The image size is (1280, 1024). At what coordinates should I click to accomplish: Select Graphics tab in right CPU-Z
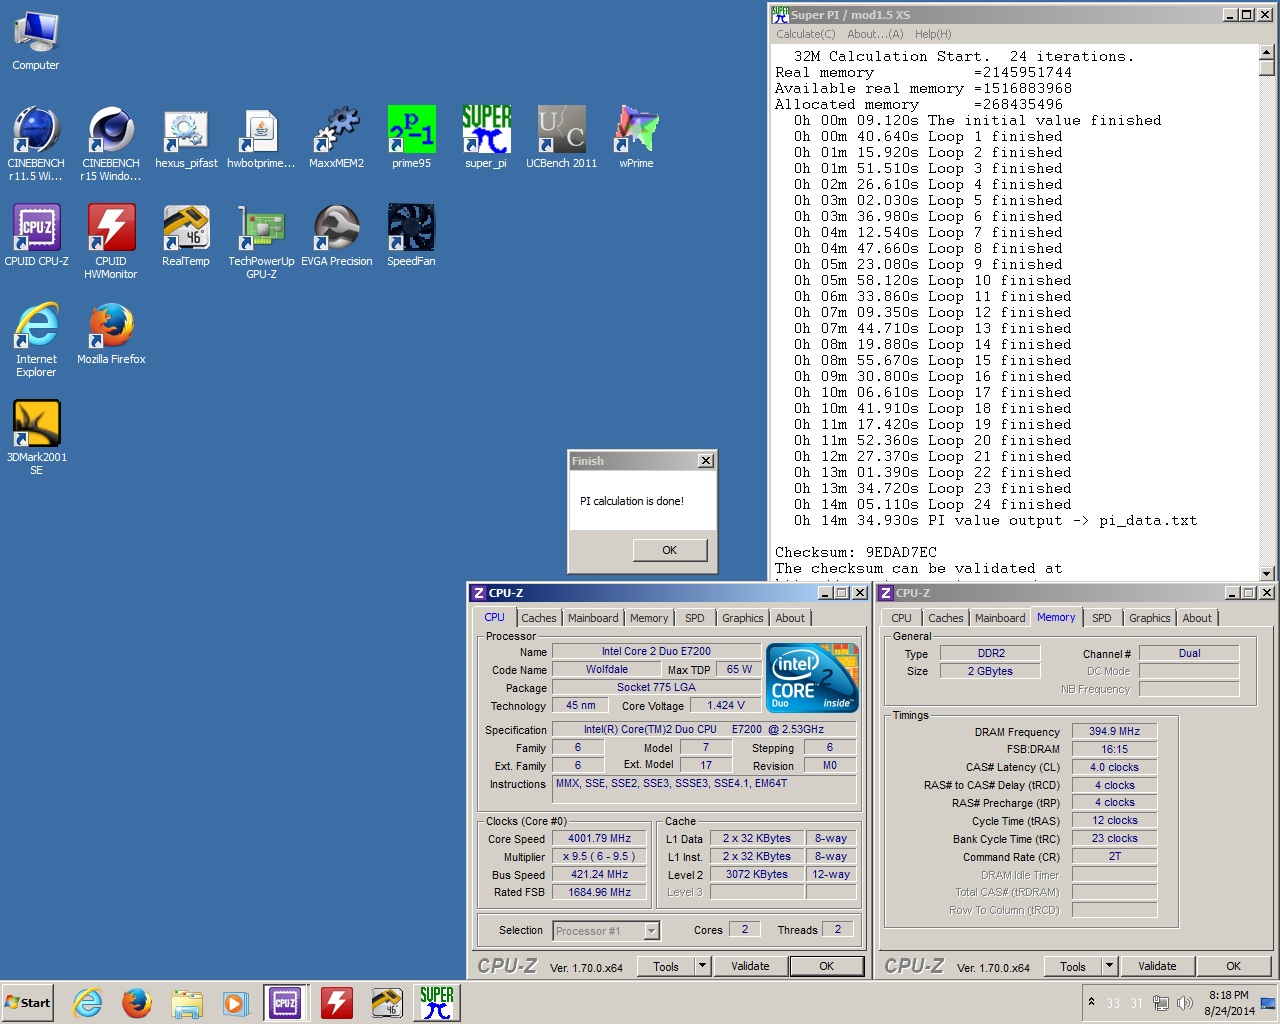click(1150, 618)
